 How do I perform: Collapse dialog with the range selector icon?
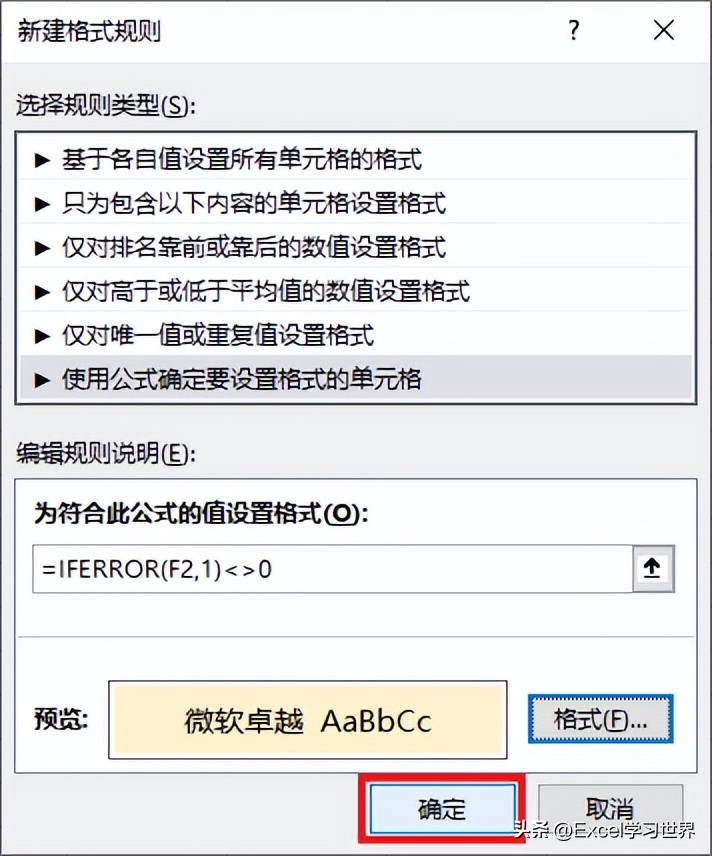(x=652, y=568)
